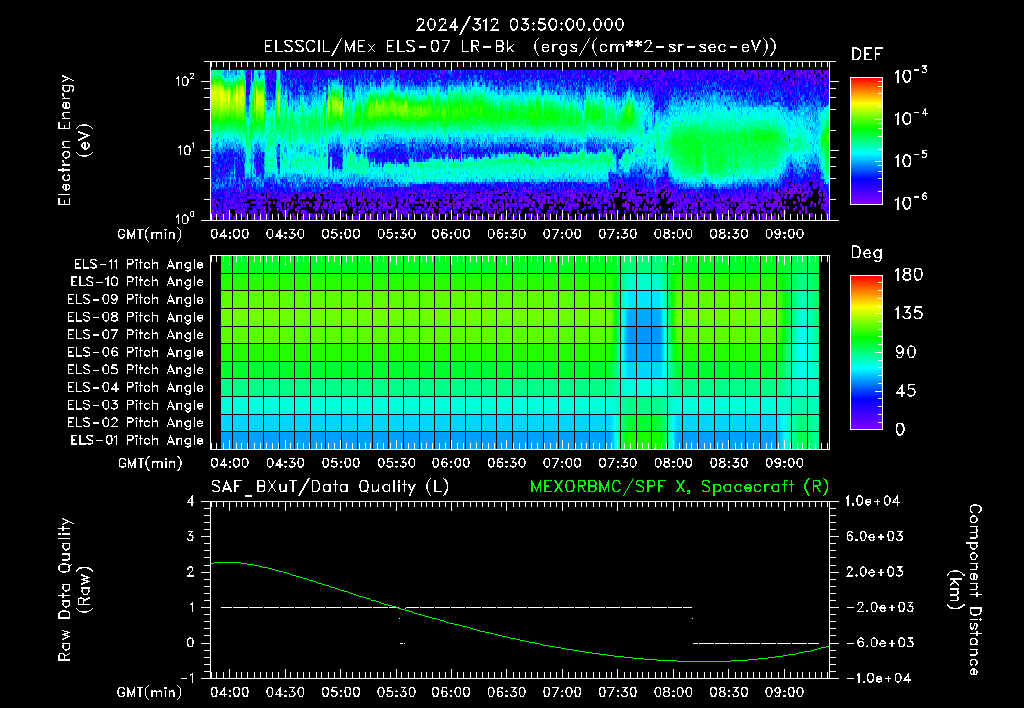Screen dimensions: 1024x708
Task: Click the blue low pitch-angle patch near 07:45
Action: (643, 334)
